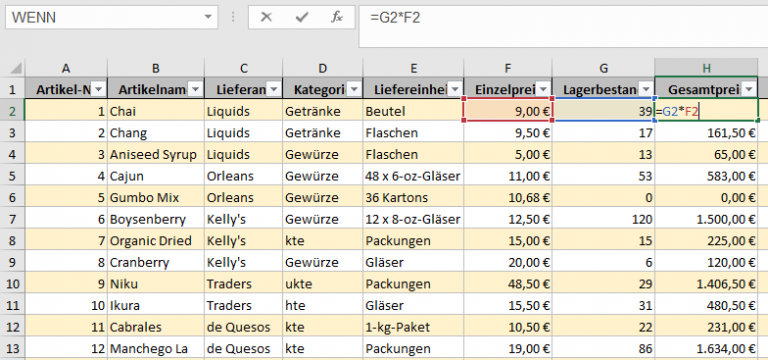768x360 pixels.
Task: Select the Cajun cell
Action: (x=156, y=176)
